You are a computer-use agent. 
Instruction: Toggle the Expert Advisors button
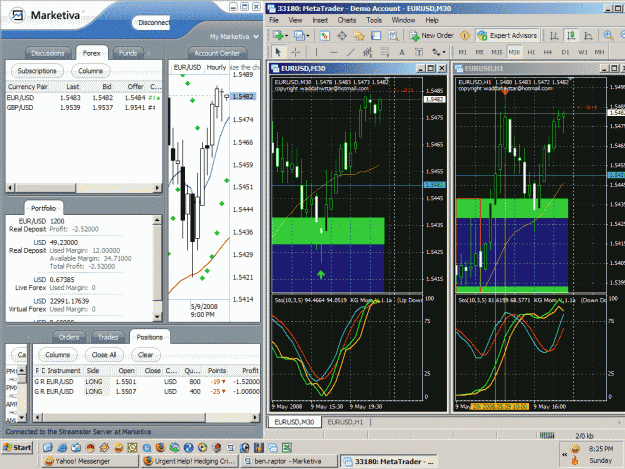click(x=508, y=35)
